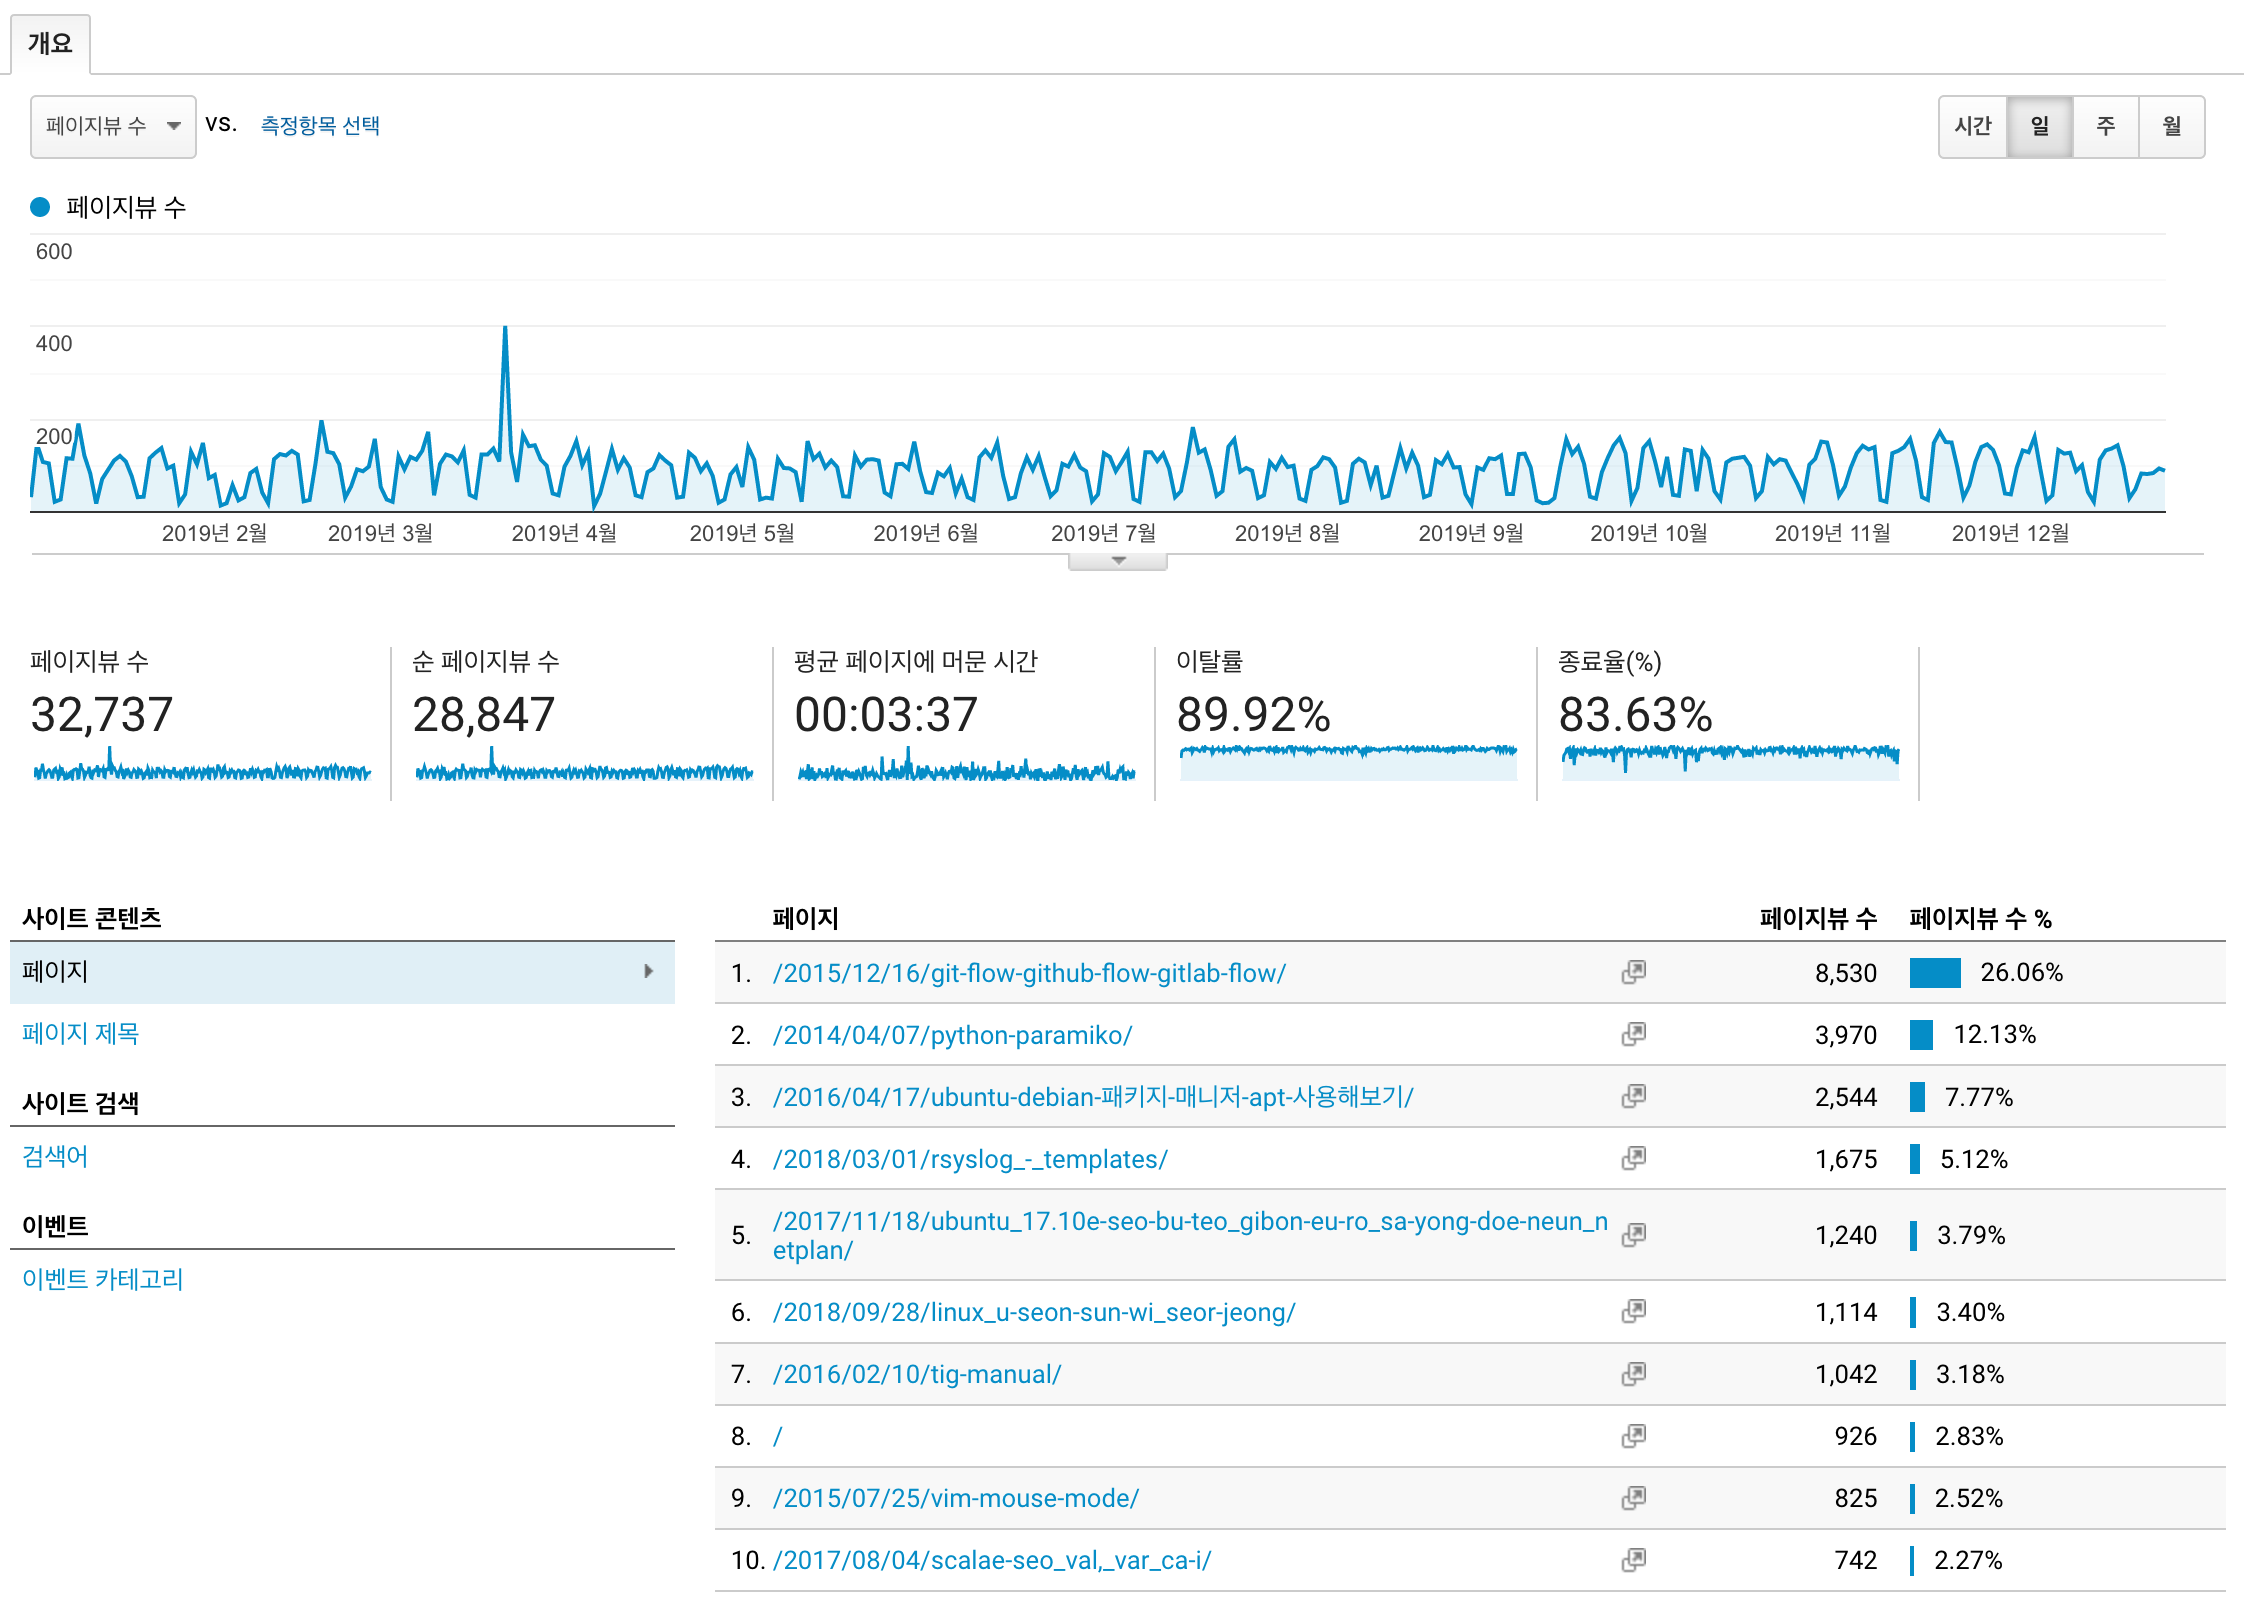Viewport: 2244px width, 1604px height.
Task: Open /2018/03/01/rsyslog_-_templates/ page link
Action: 970,1159
